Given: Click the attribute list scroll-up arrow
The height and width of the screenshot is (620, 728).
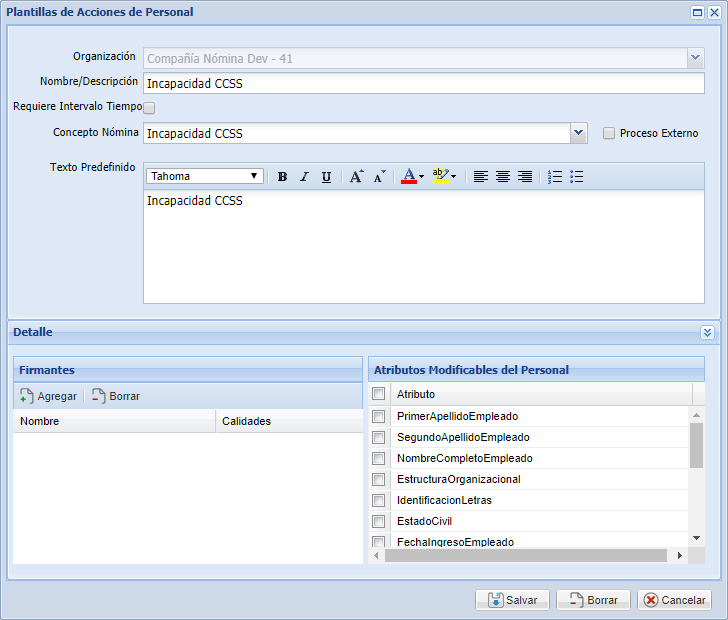Looking at the screenshot, I should pos(696,415).
